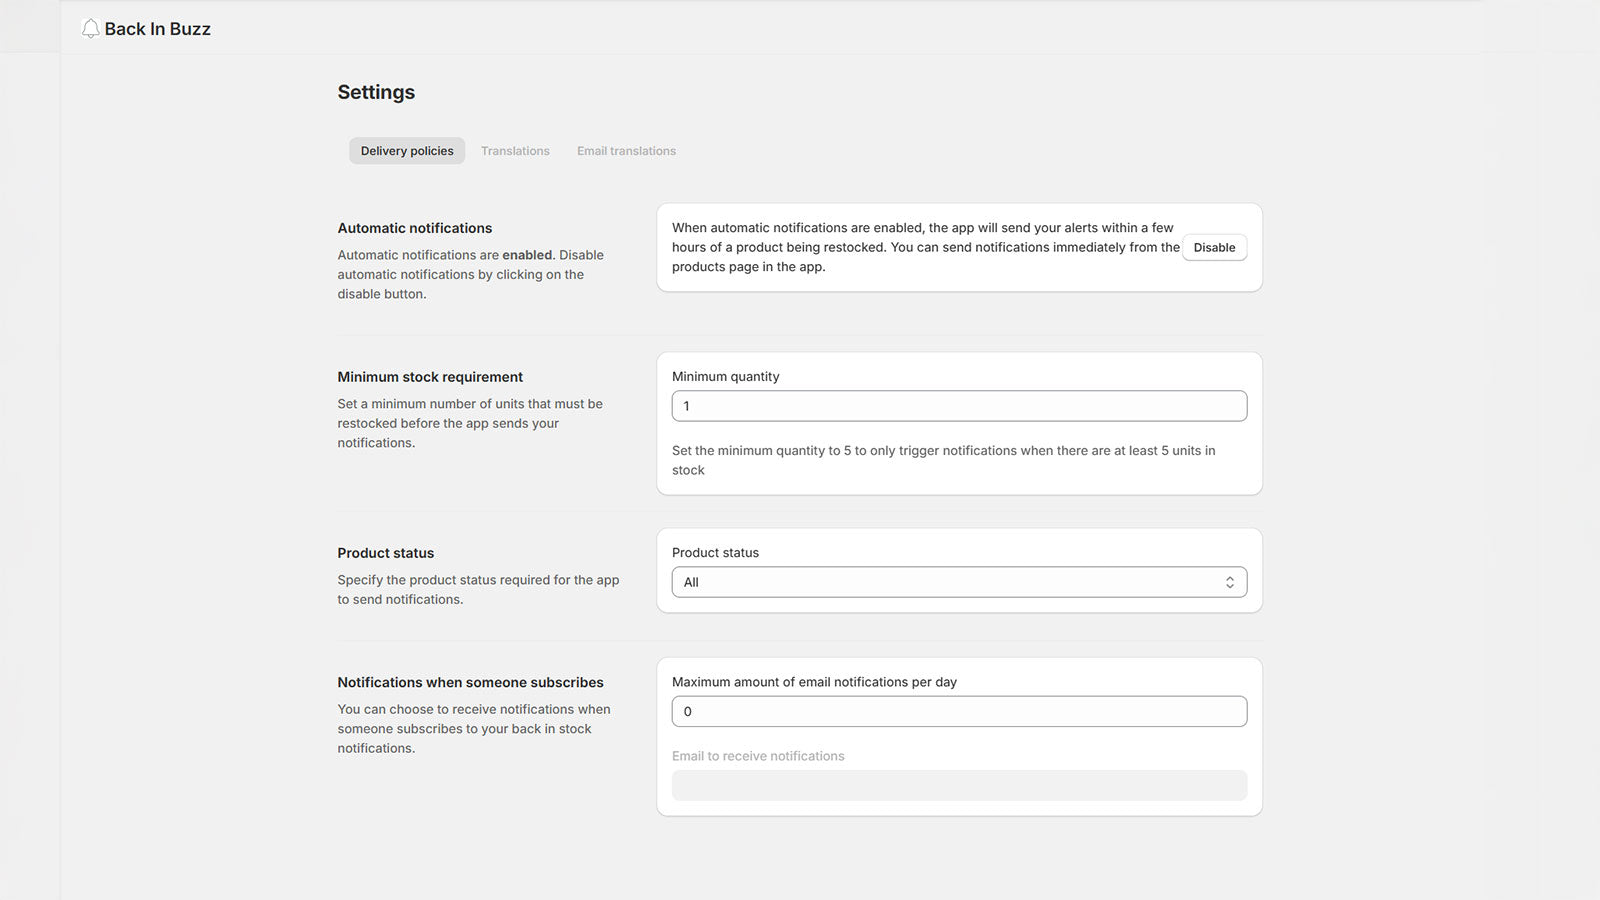Click the Maximum amount of email notifications label
Viewport: 1600px width, 900px height.
[814, 682]
